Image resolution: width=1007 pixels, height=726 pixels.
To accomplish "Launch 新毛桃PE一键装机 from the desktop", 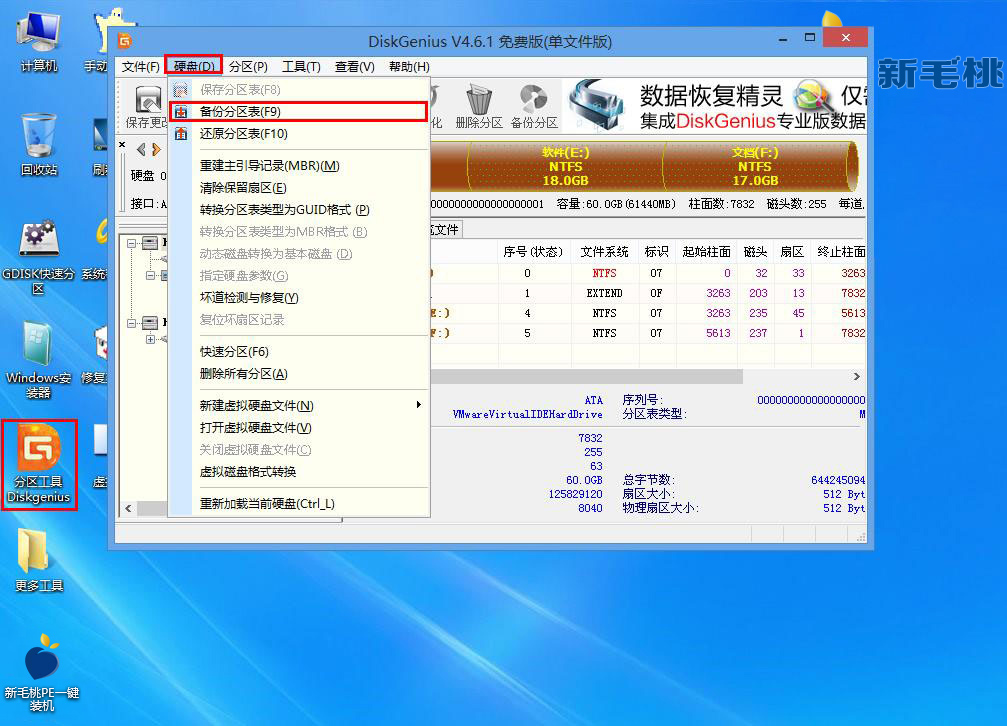I will [42, 673].
